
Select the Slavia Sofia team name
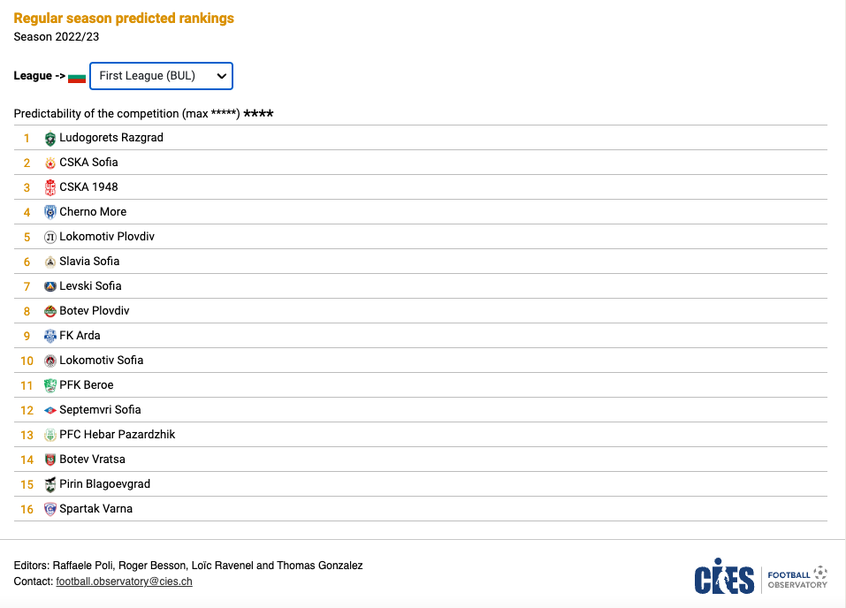89,261
